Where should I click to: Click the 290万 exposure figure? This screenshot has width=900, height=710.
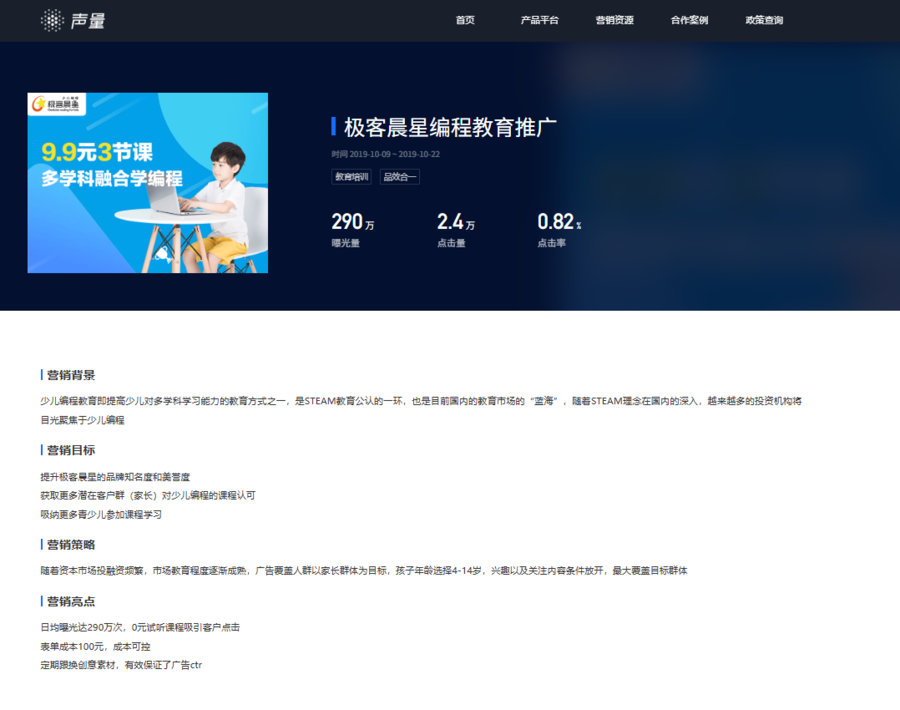pos(353,222)
